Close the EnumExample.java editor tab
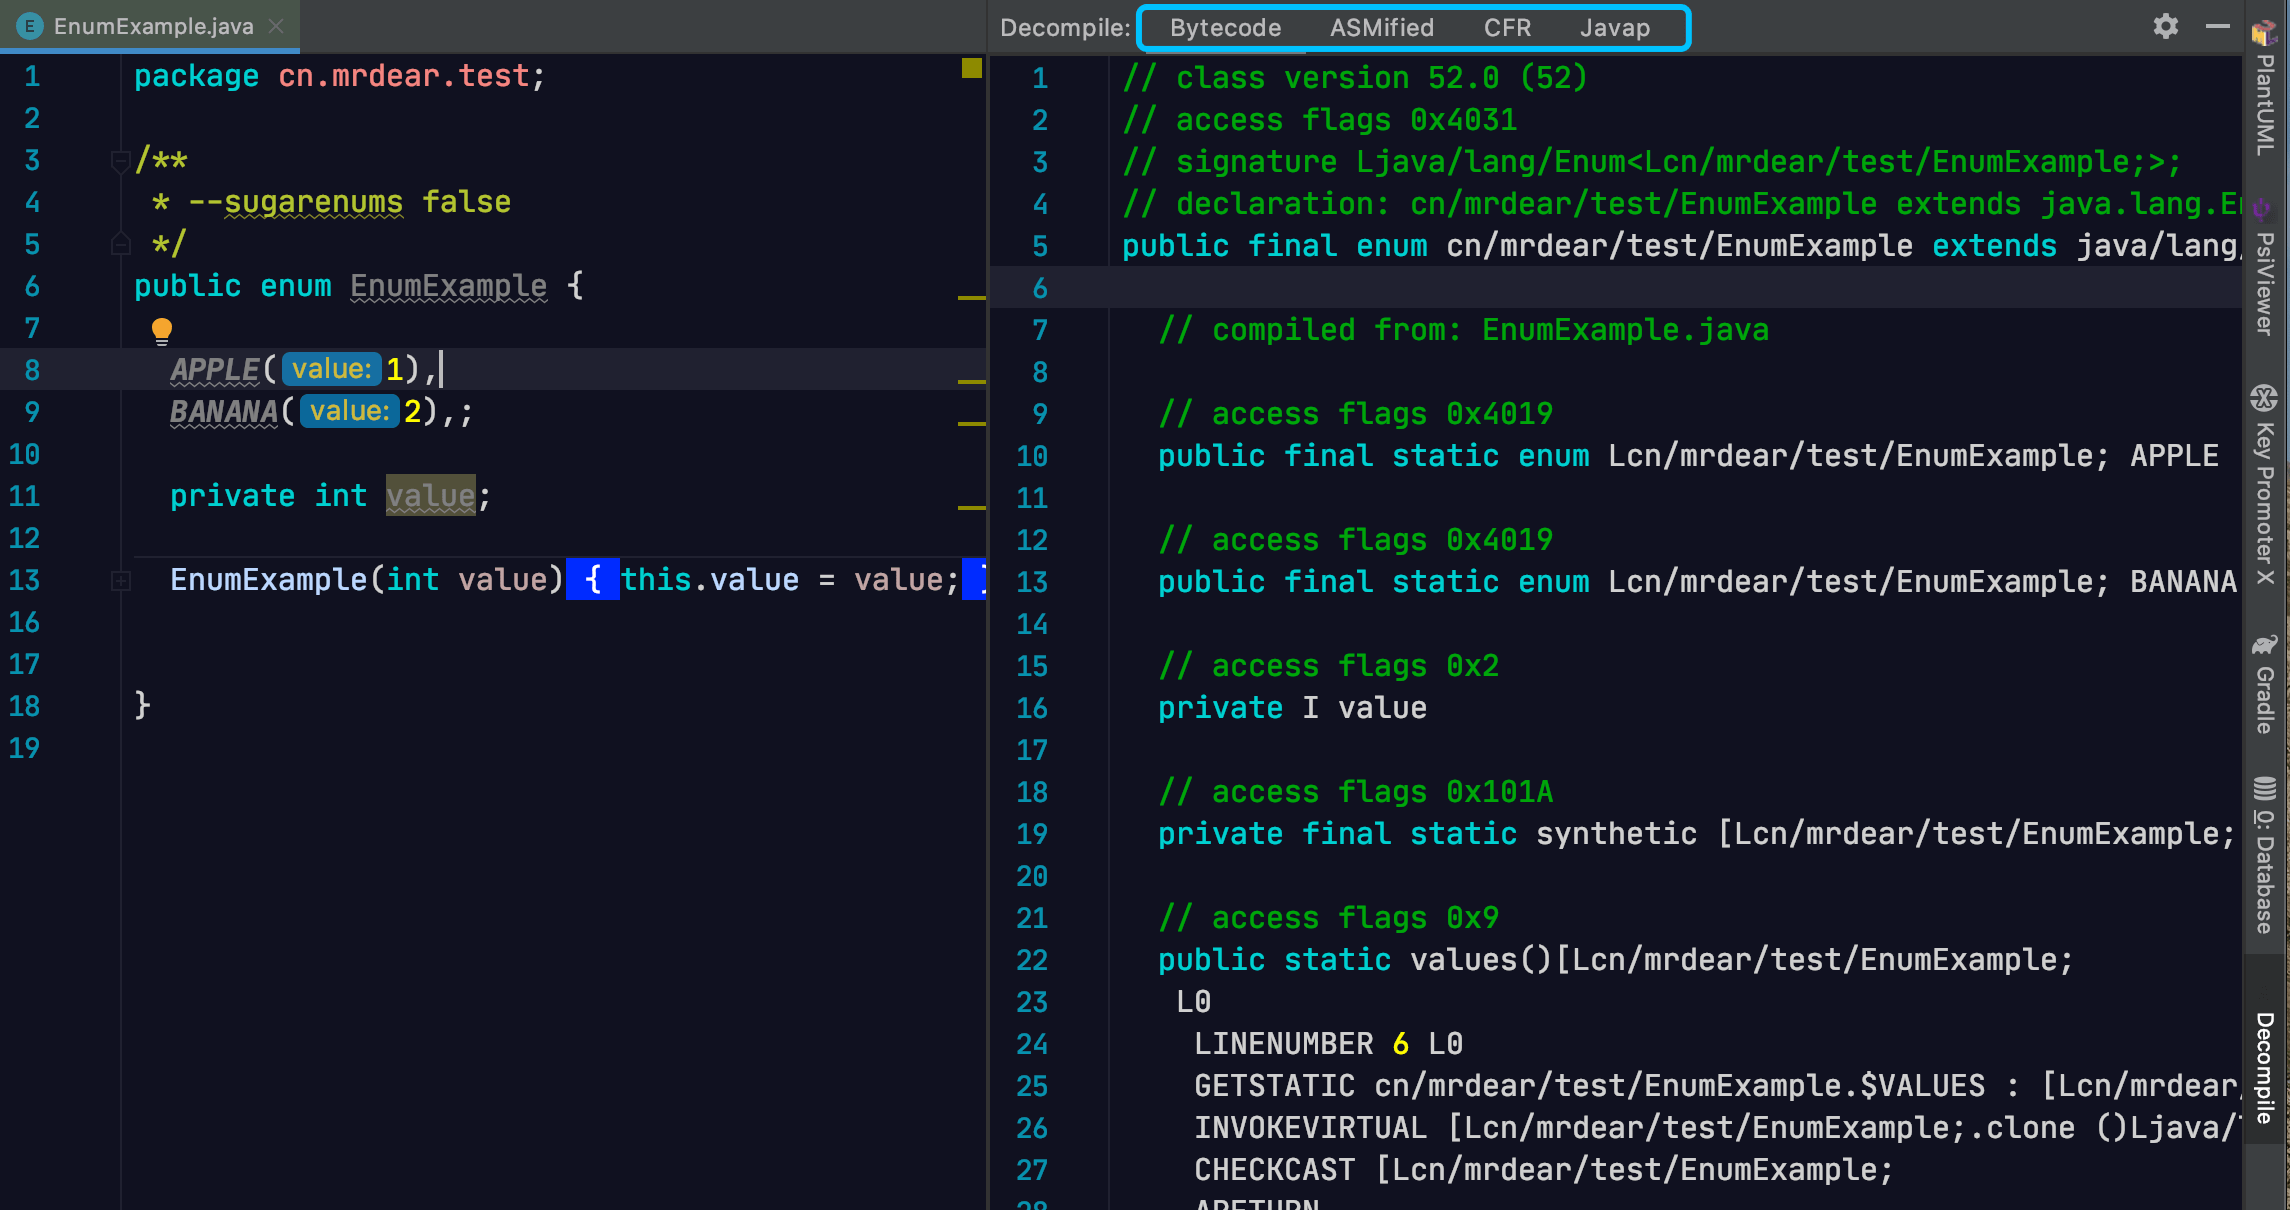 pyautogui.click(x=276, y=26)
